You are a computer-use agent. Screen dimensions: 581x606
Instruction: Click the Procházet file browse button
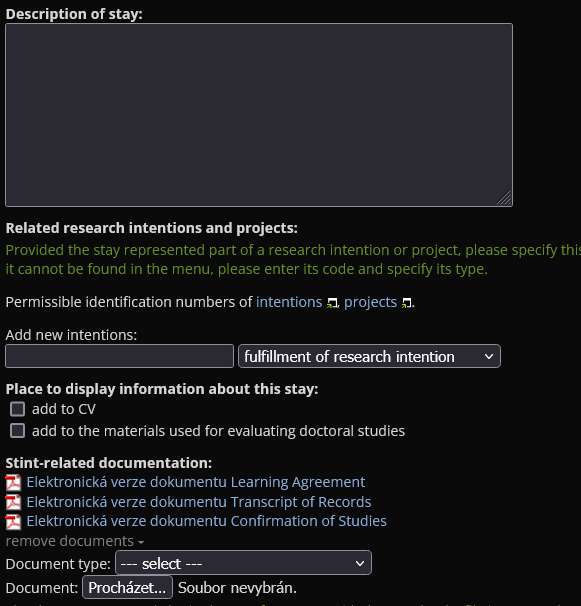click(x=127, y=587)
